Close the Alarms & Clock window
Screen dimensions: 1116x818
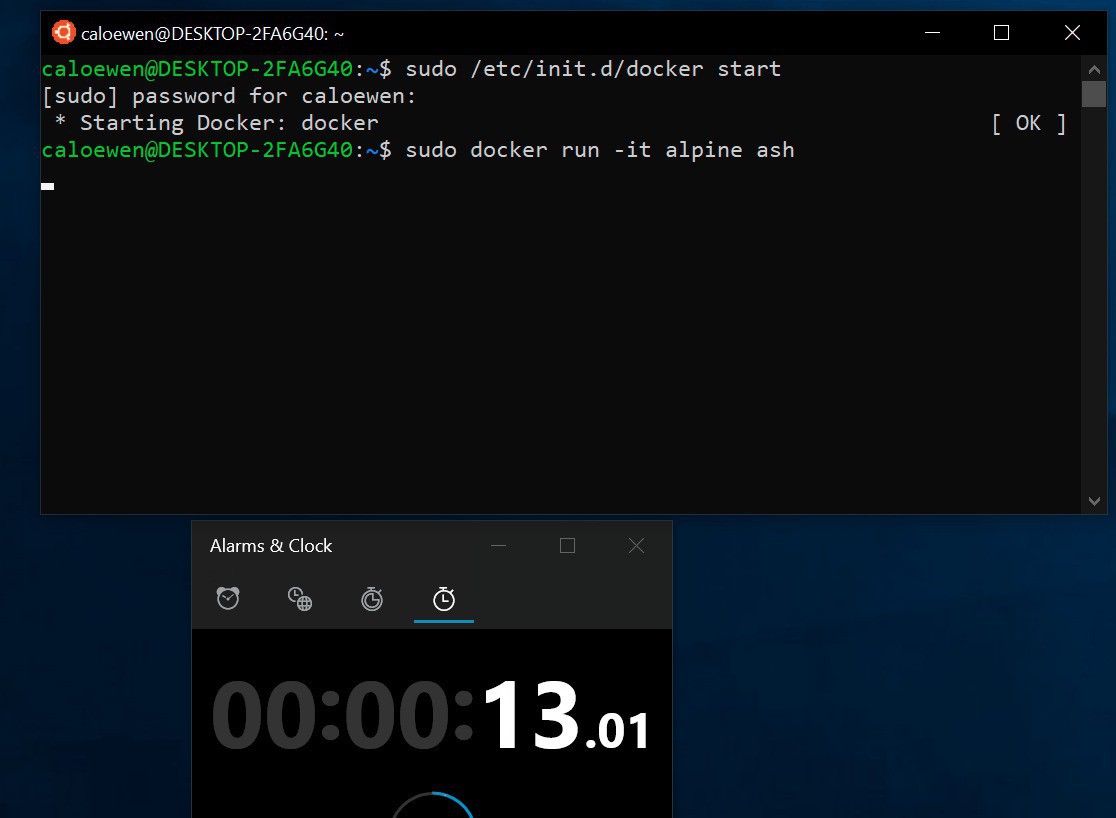[636, 546]
